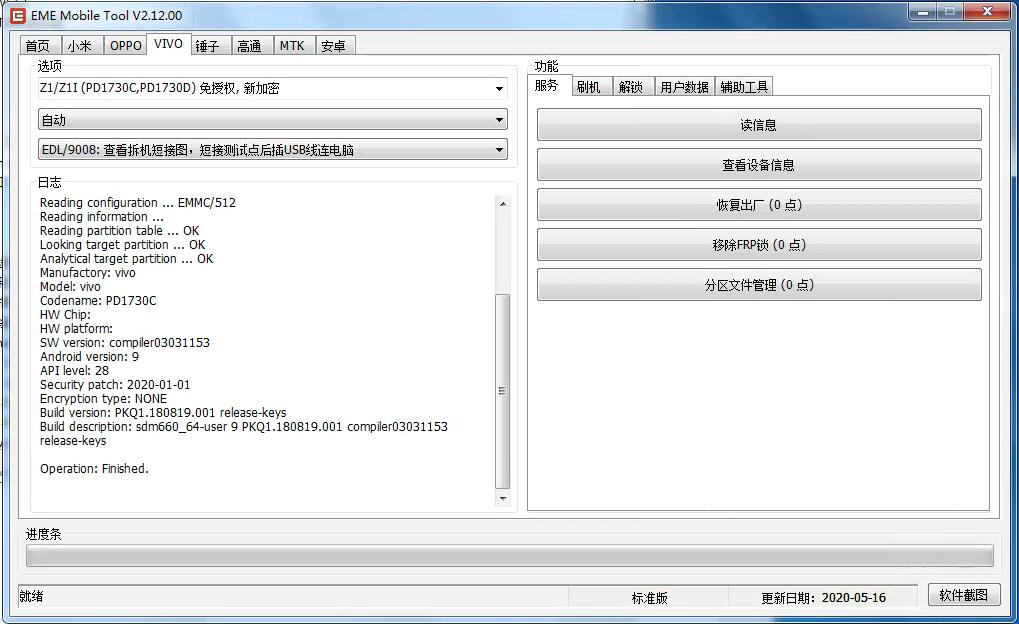The height and width of the screenshot is (624, 1019).
Task: Open the EDL/9008 connection mode dropdown
Action: pos(272,150)
